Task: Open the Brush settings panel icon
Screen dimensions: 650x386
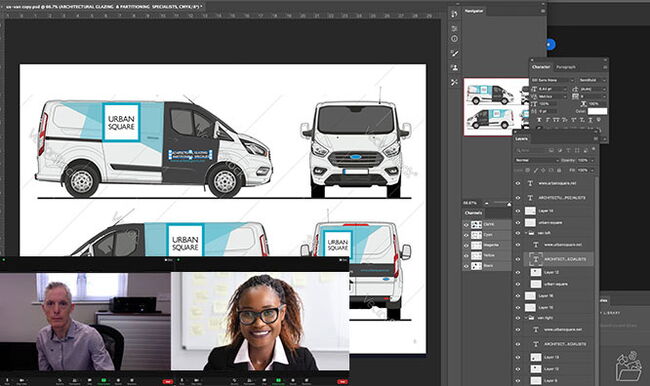Action: tap(454, 53)
